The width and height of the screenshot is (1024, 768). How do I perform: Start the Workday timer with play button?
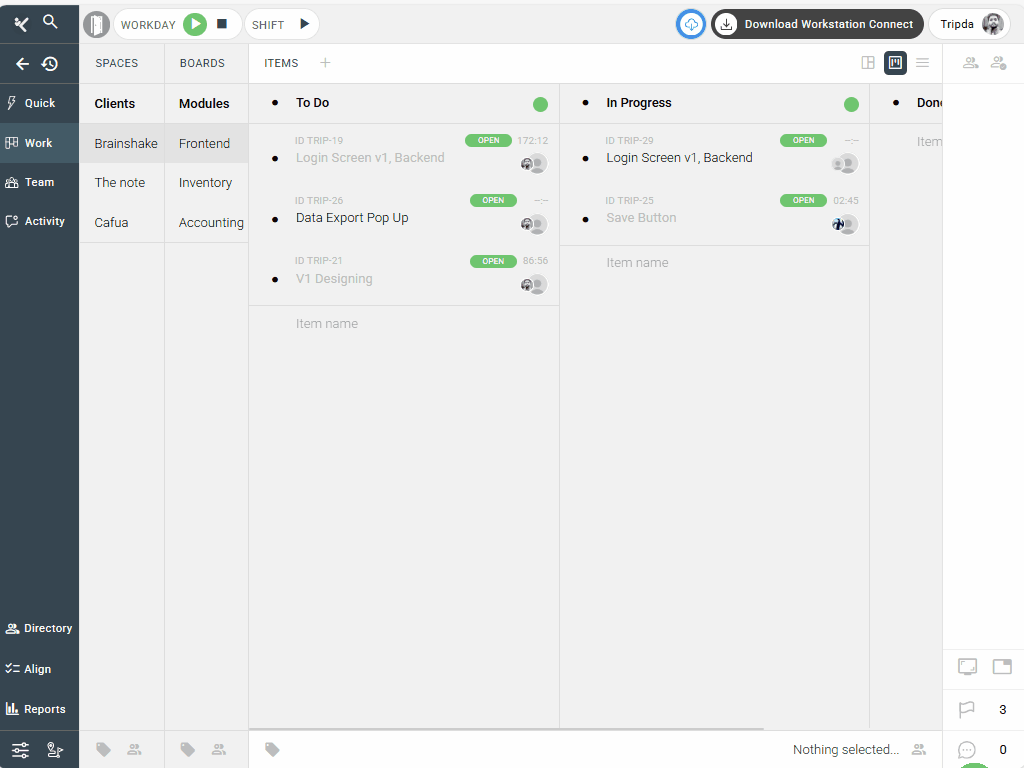[195, 24]
